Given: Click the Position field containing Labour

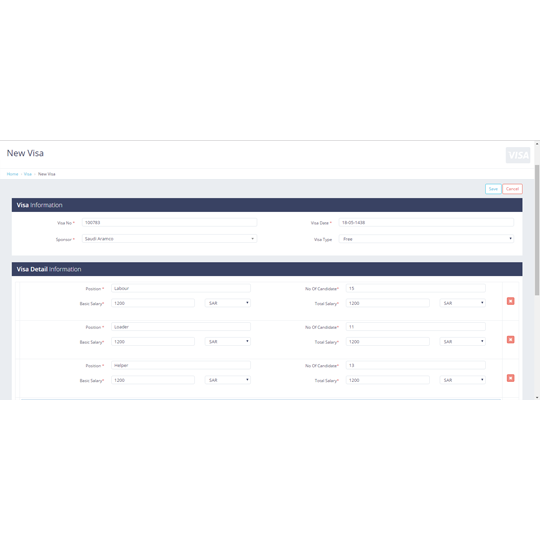Looking at the screenshot, I should [x=181, y=288].
